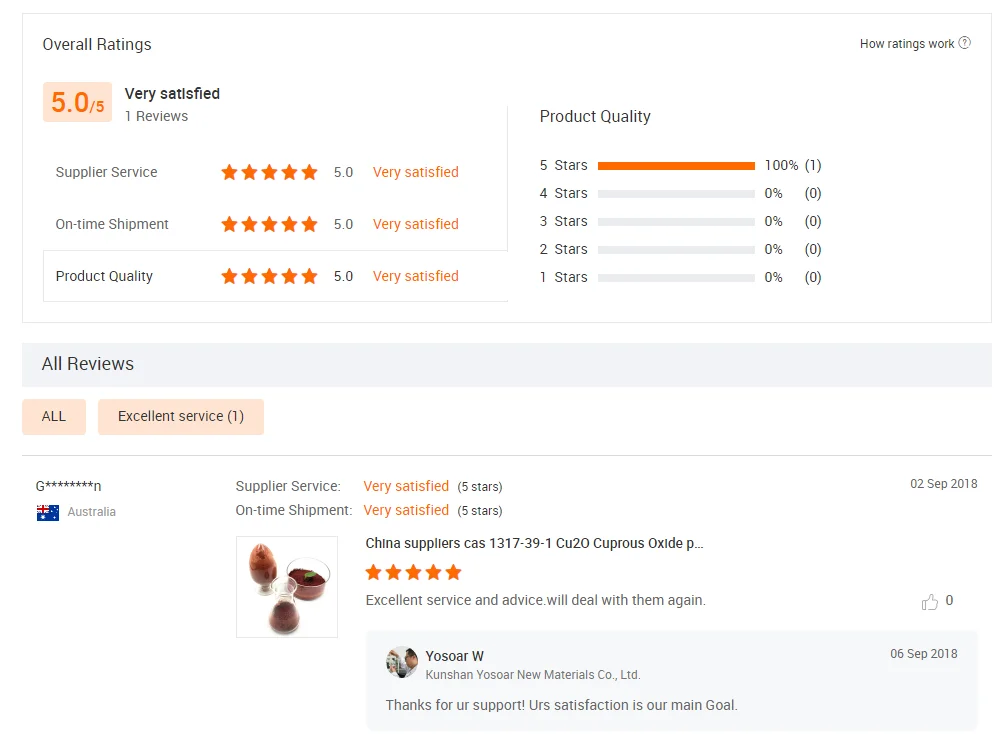The image size is (1007, 734).
Task: Click Kunshan Yosoar New Materials company name
Action: coord(533,675)
